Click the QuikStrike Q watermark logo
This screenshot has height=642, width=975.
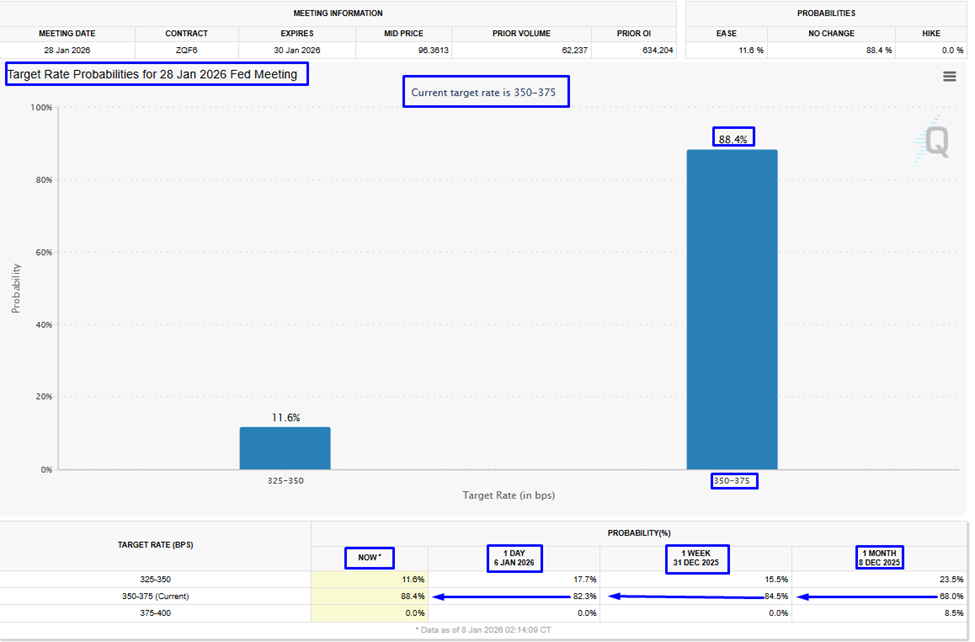click(x=932, y=142)
